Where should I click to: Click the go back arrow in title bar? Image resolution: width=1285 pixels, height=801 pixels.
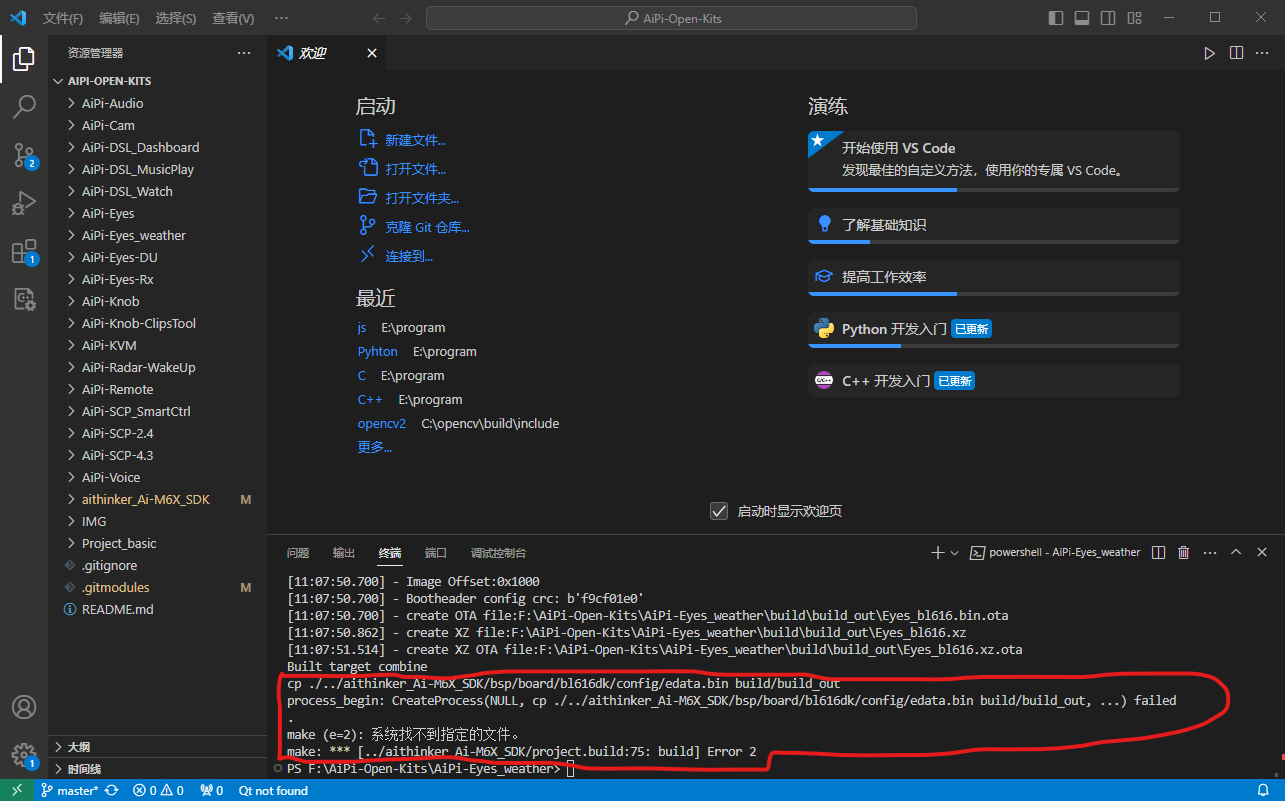pyautogui.click(x=378, y=18)
